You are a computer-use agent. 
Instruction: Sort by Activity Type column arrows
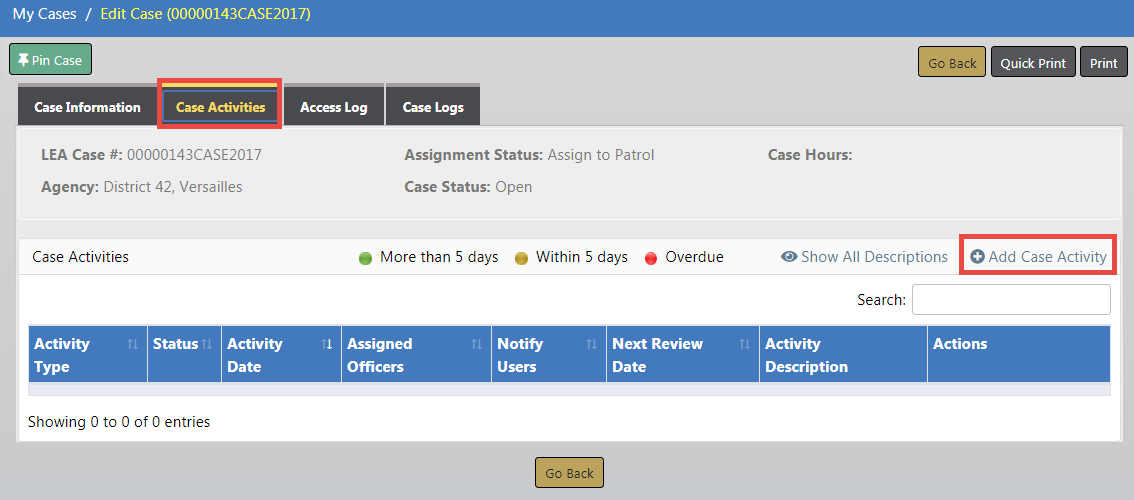coord(133,344)
